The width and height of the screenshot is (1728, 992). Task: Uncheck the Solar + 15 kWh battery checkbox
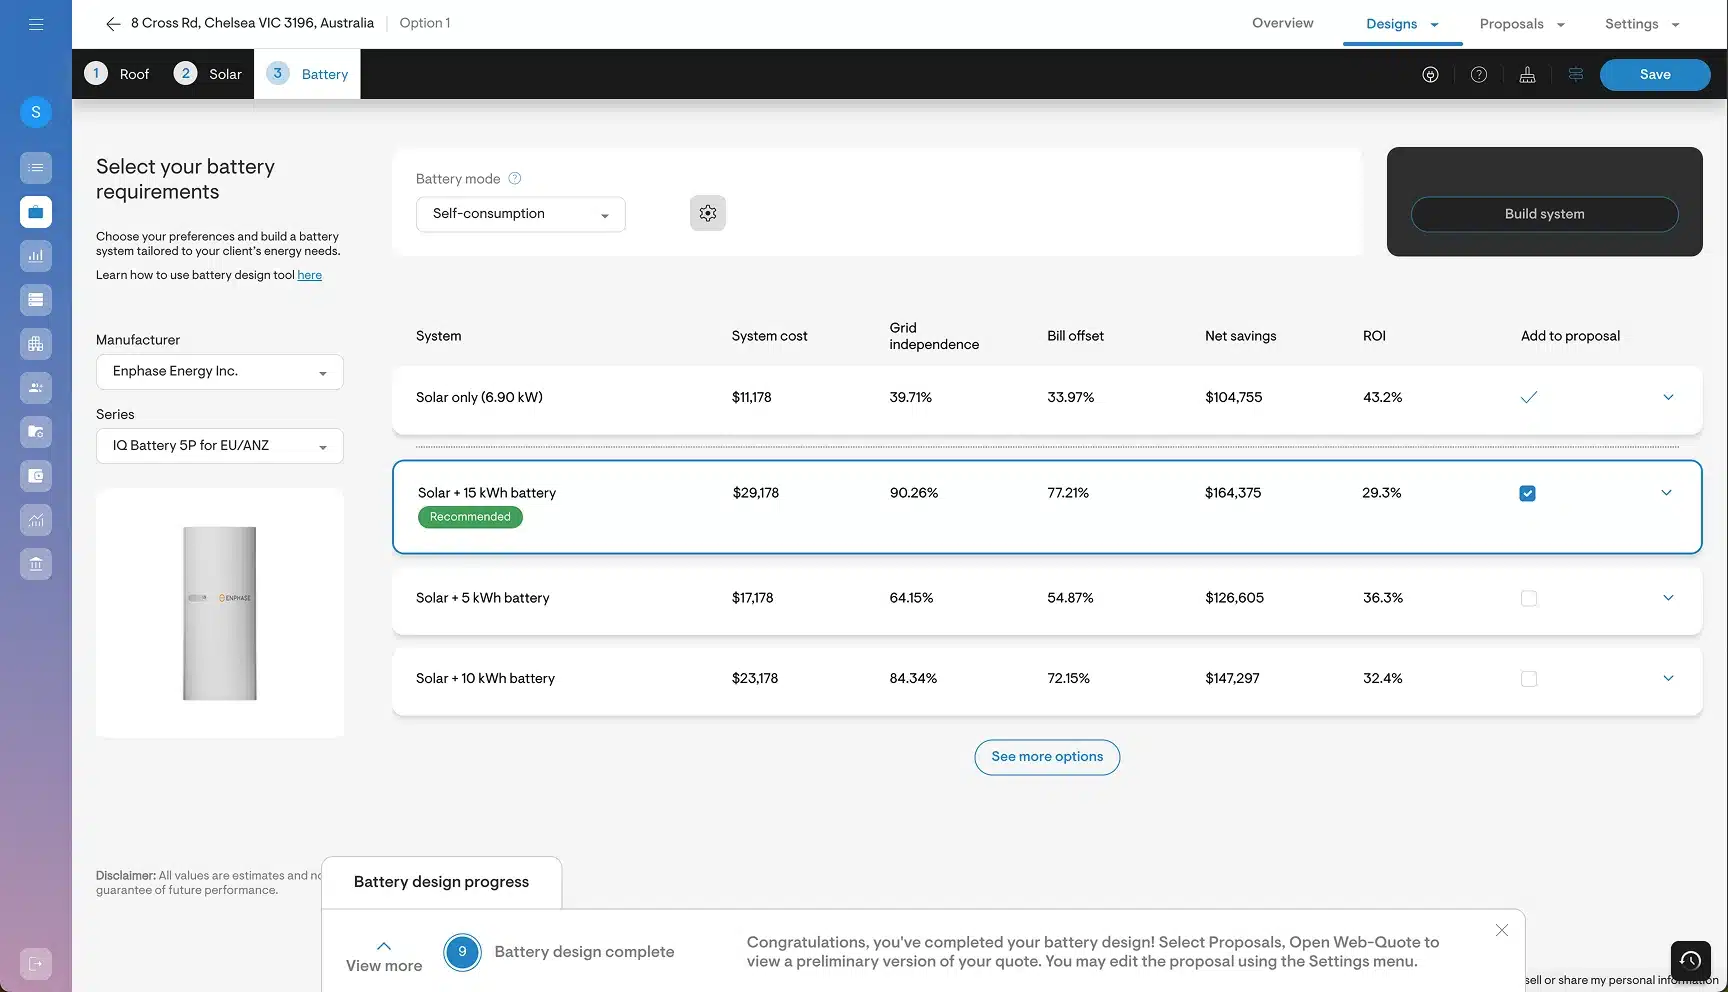(x=1527, y=493)
